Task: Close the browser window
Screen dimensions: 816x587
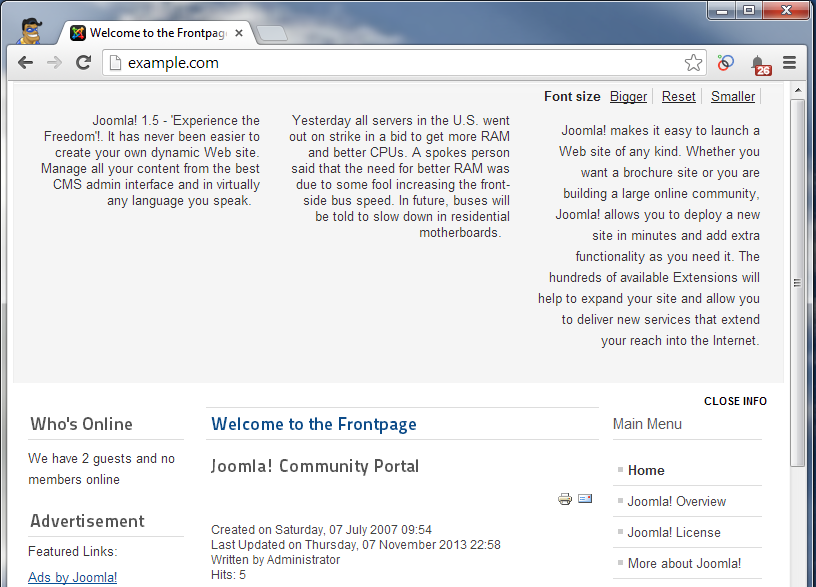Action: pos(786,10)
